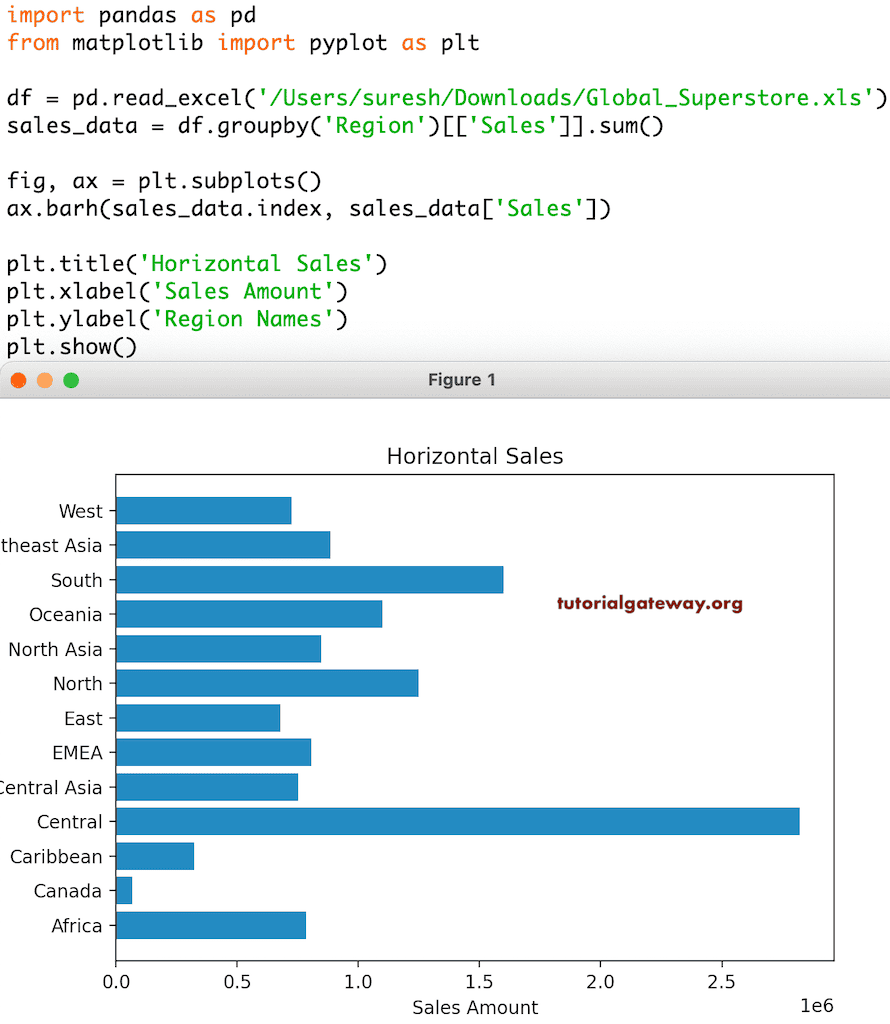Click the red close button on Figure 1
The height and width of the screenshot is (1024, 890).
(x=17, y=380)
